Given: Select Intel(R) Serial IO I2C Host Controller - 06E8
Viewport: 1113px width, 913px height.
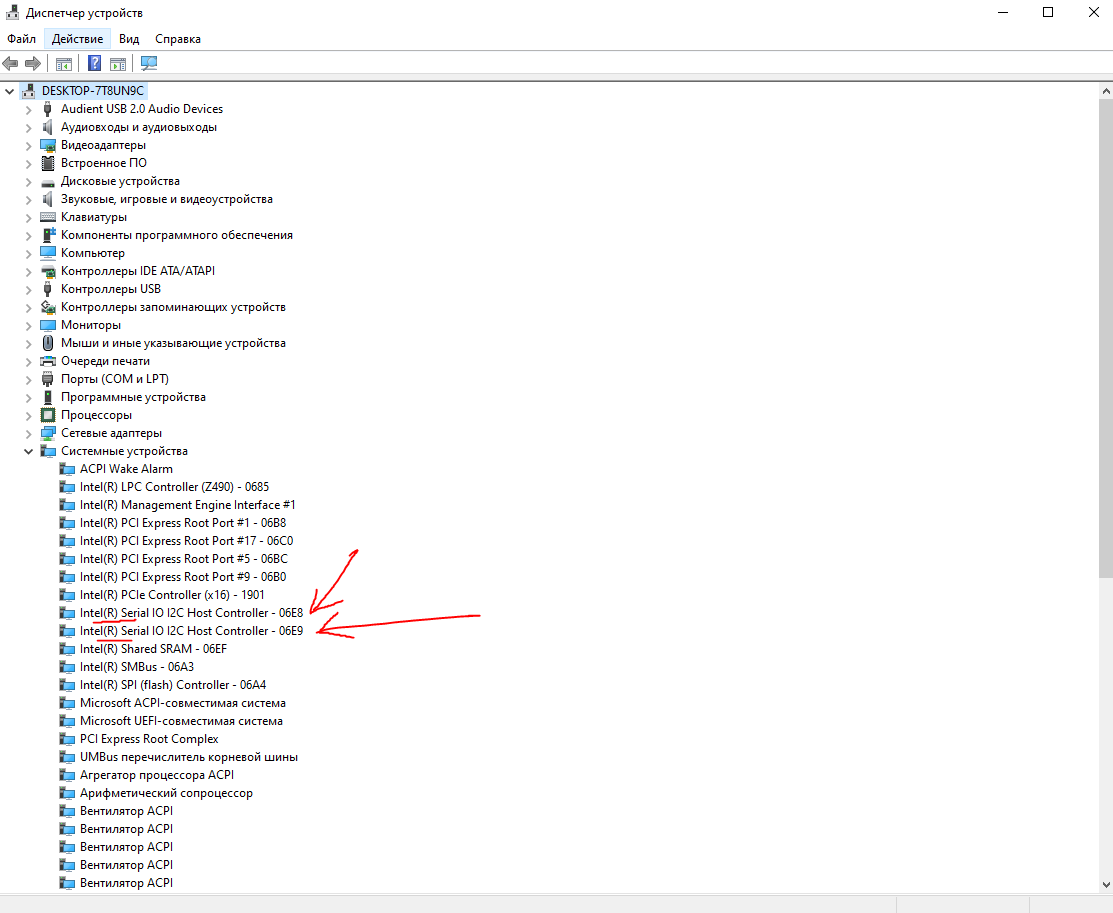Looking at the screenshot, I should tap(191, 613).
